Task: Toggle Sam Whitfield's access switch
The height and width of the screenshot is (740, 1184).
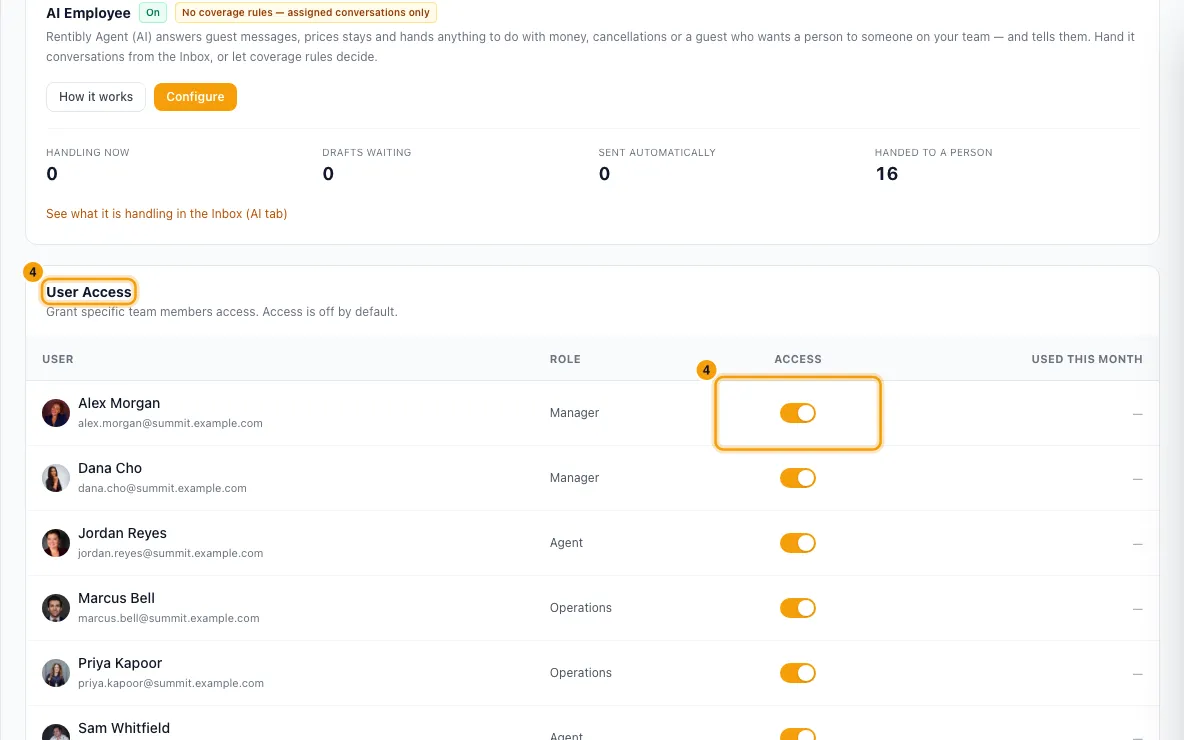Action: (x=797, y=734)
